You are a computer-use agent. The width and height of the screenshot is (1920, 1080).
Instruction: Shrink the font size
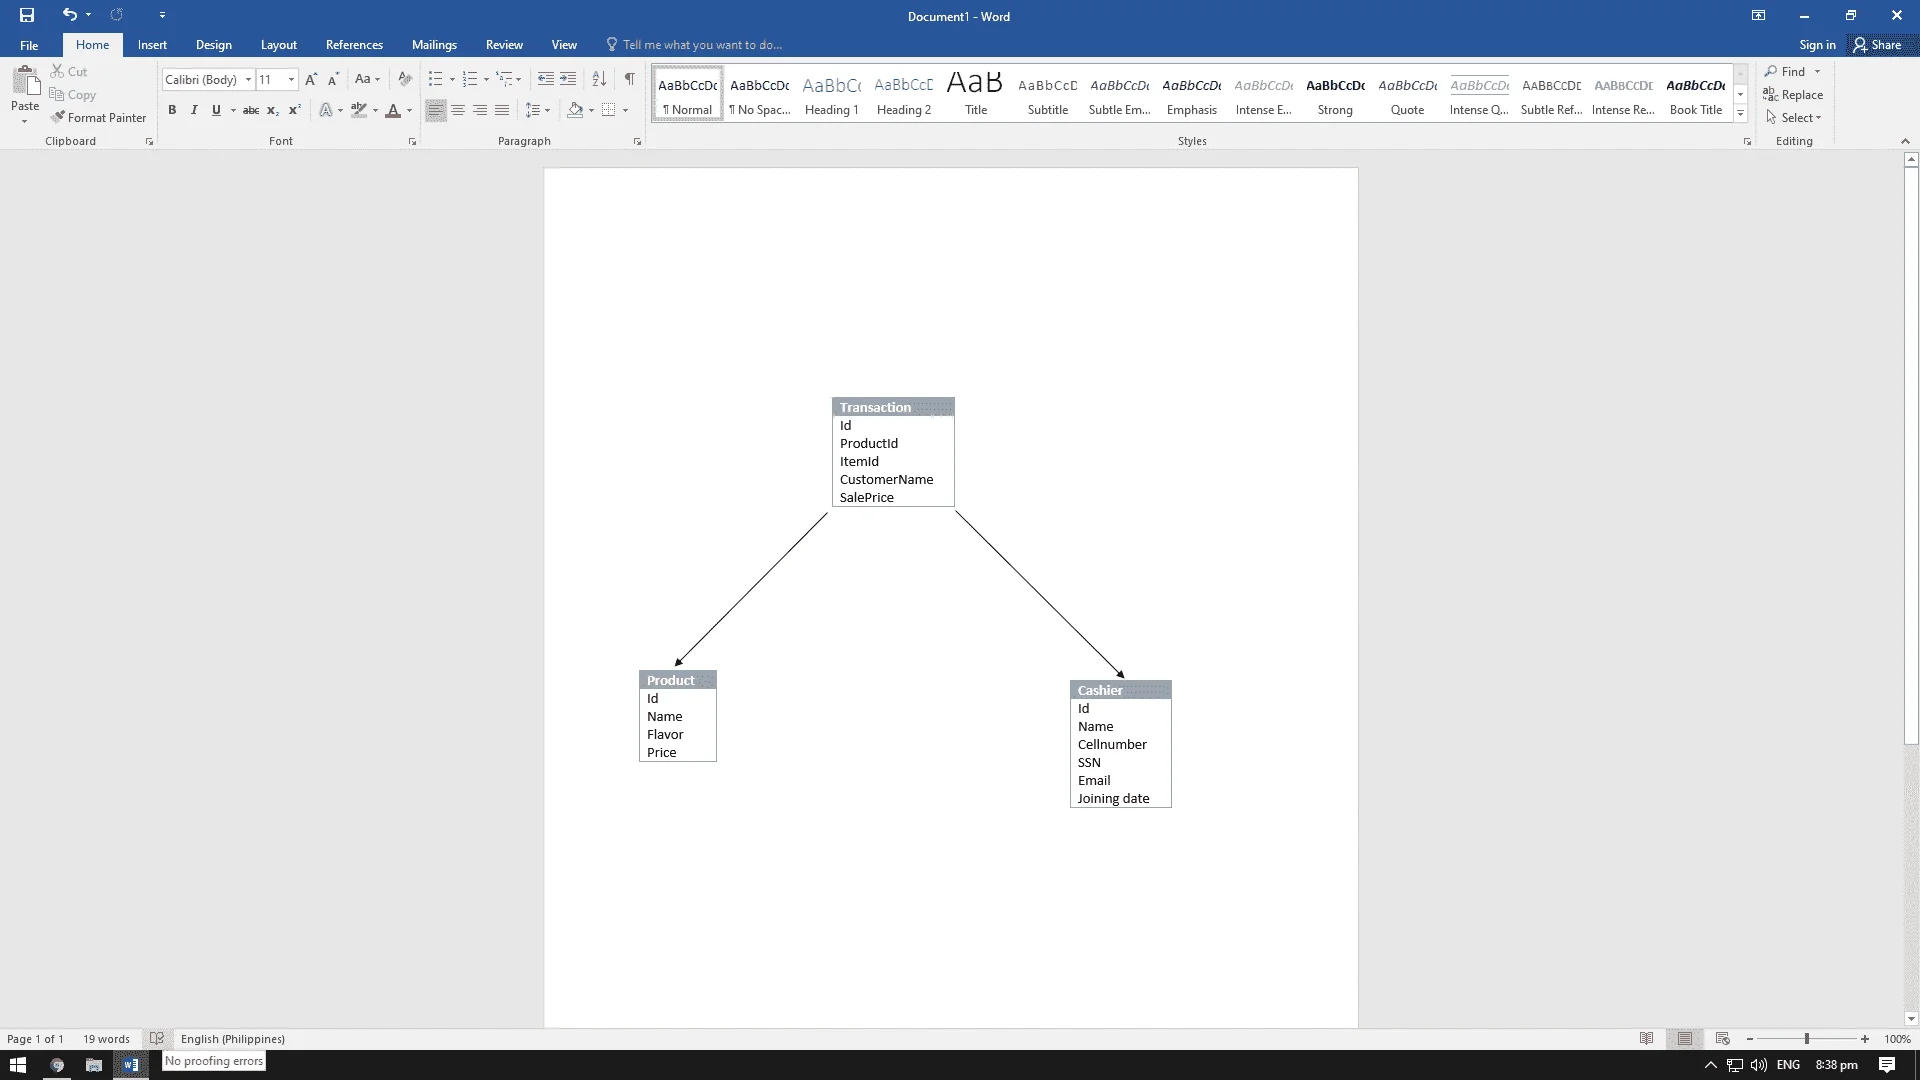pyautogui.click(x=333, y=79)
